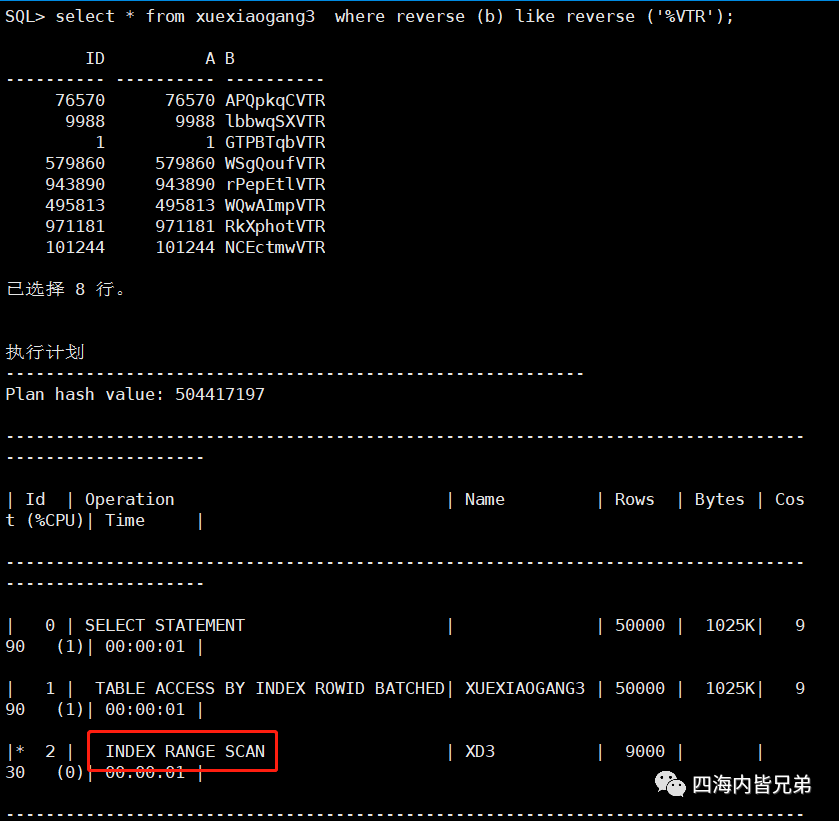Screen dimensions: 839x821
Task: Click the Time column header
Action: click(125, 520)
